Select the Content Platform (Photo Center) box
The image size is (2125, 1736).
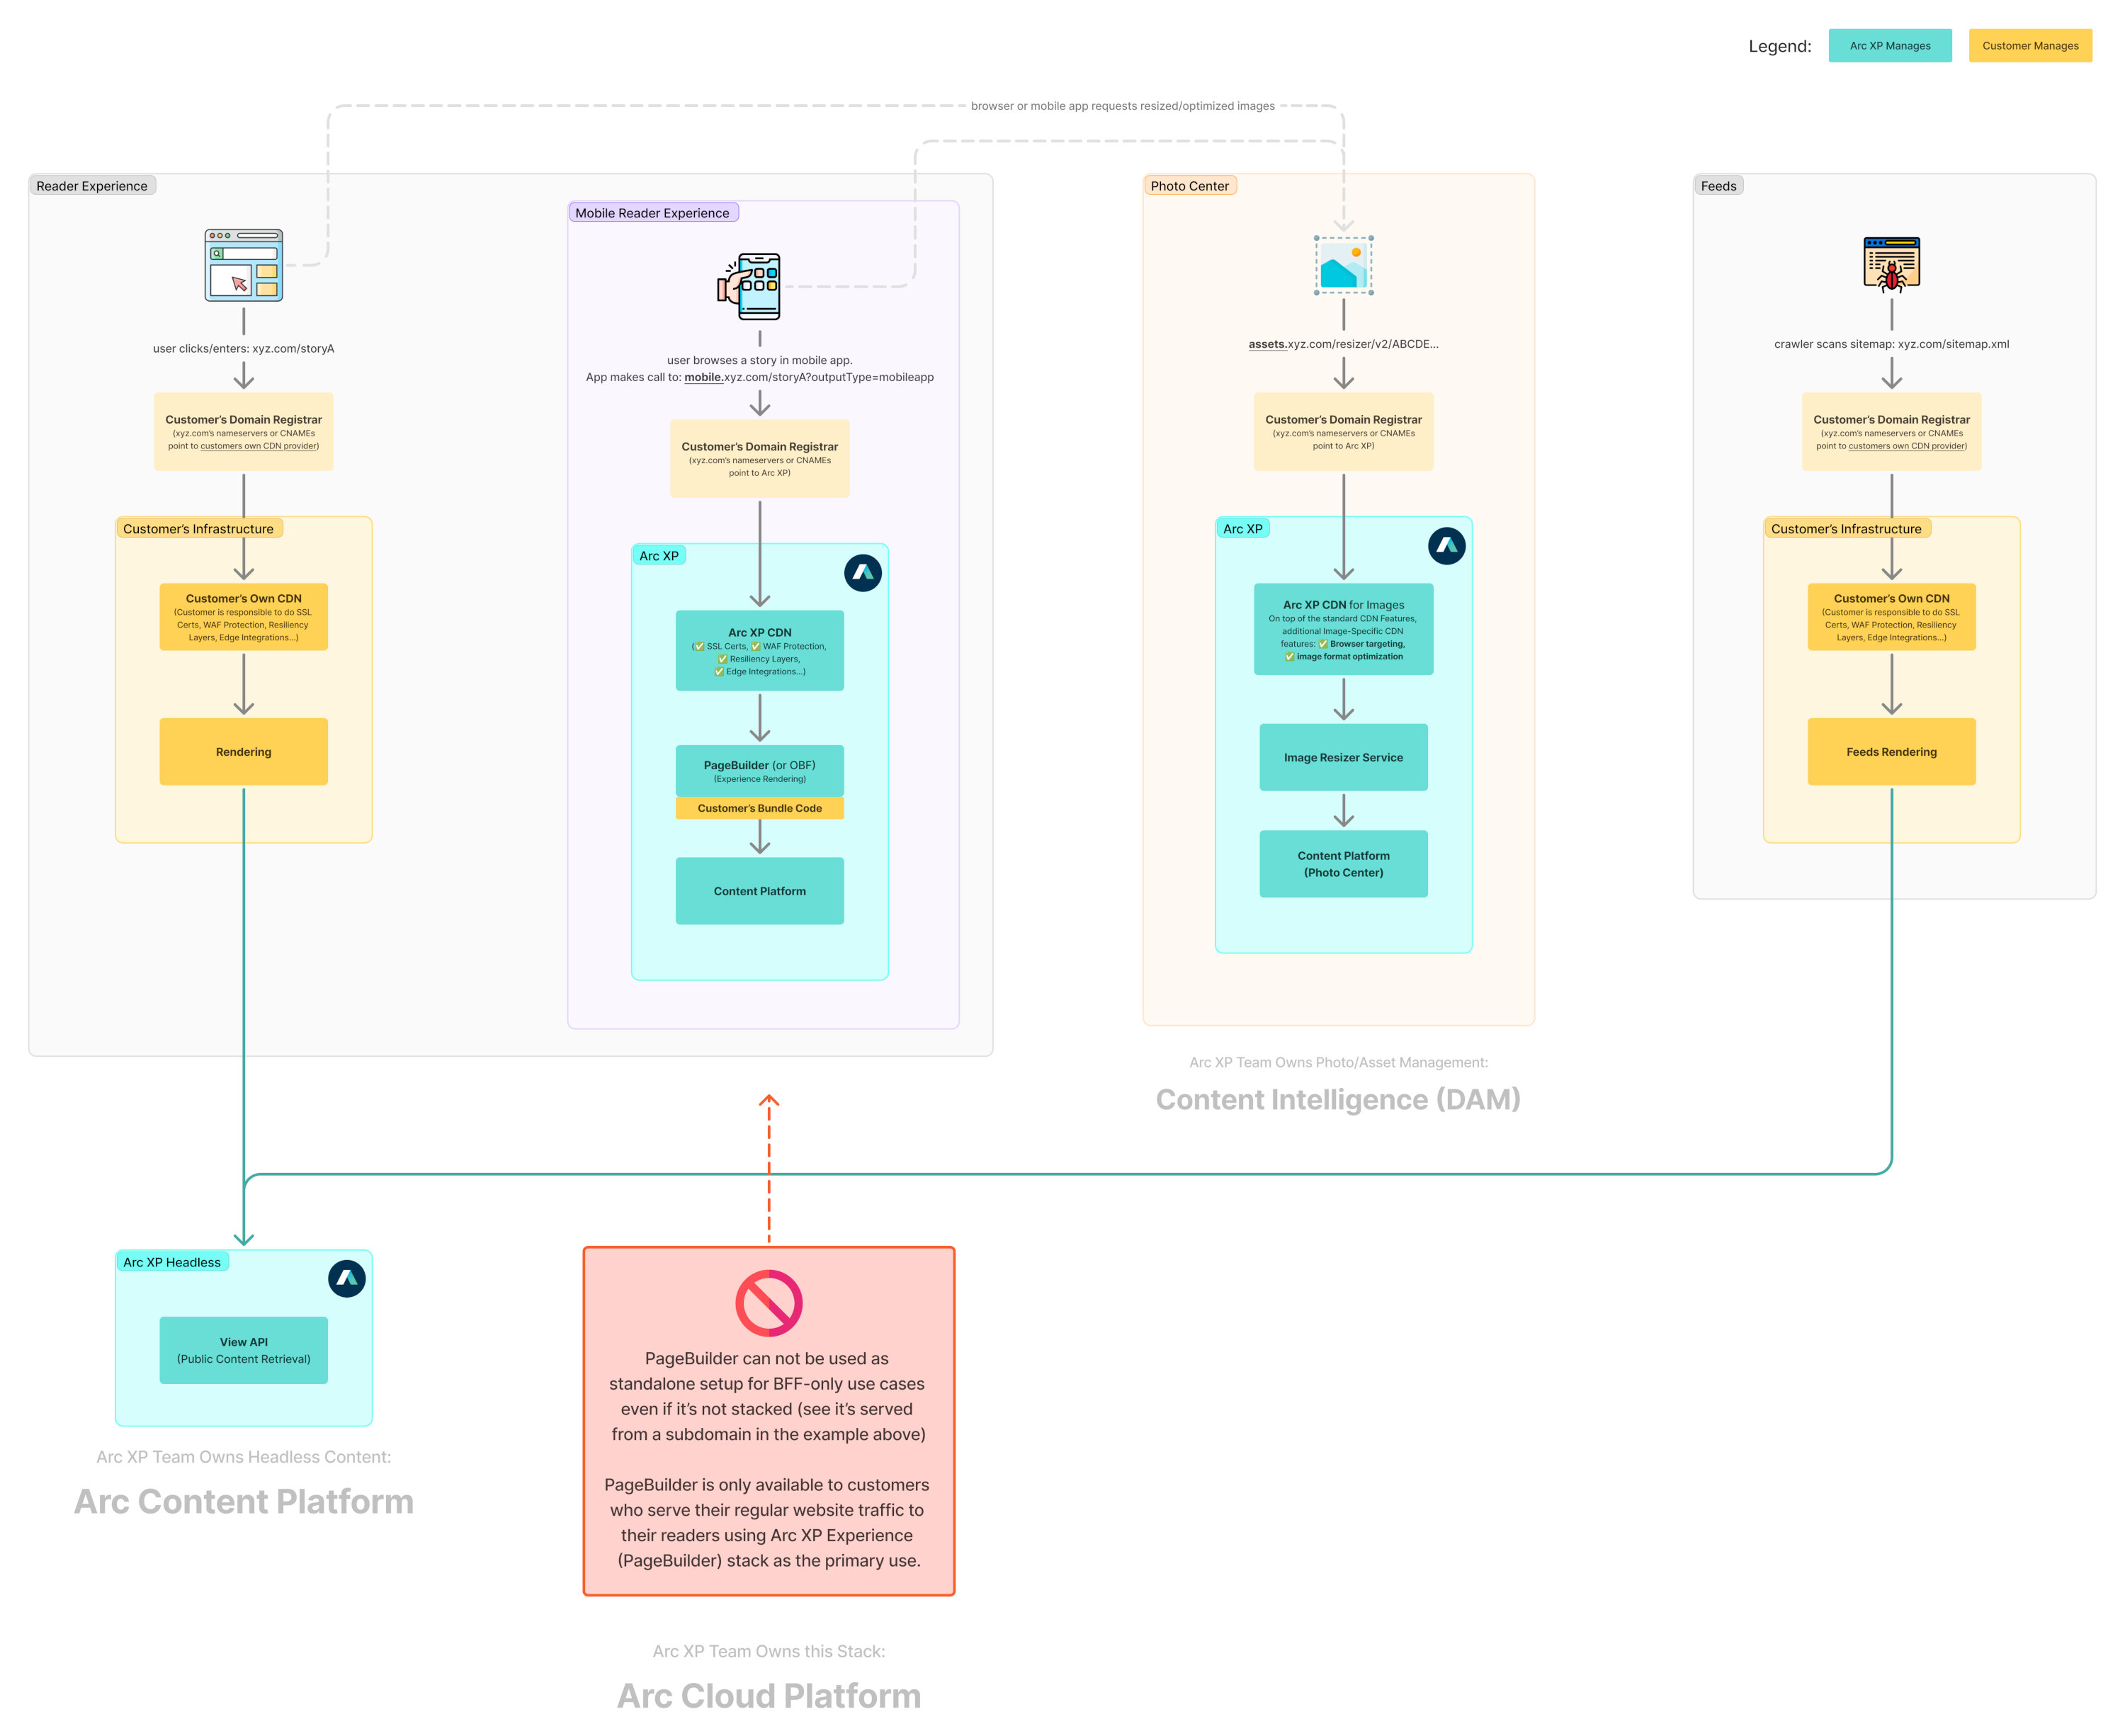coord(1343,864)
